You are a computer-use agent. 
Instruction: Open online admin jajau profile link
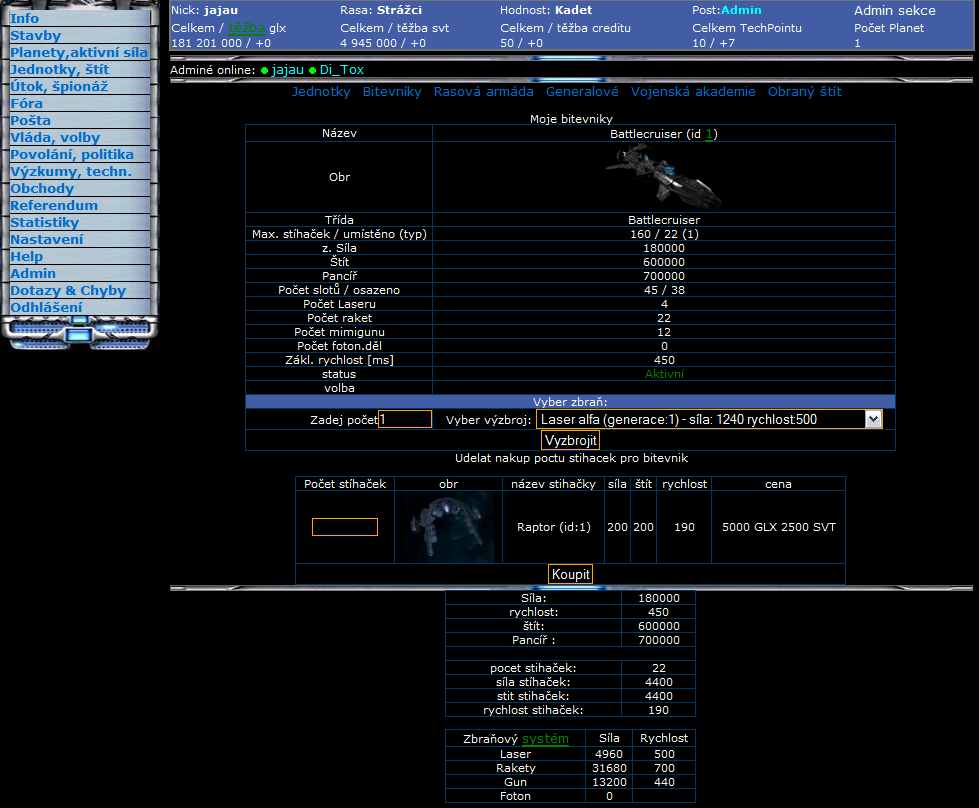[x=288, y=70]
